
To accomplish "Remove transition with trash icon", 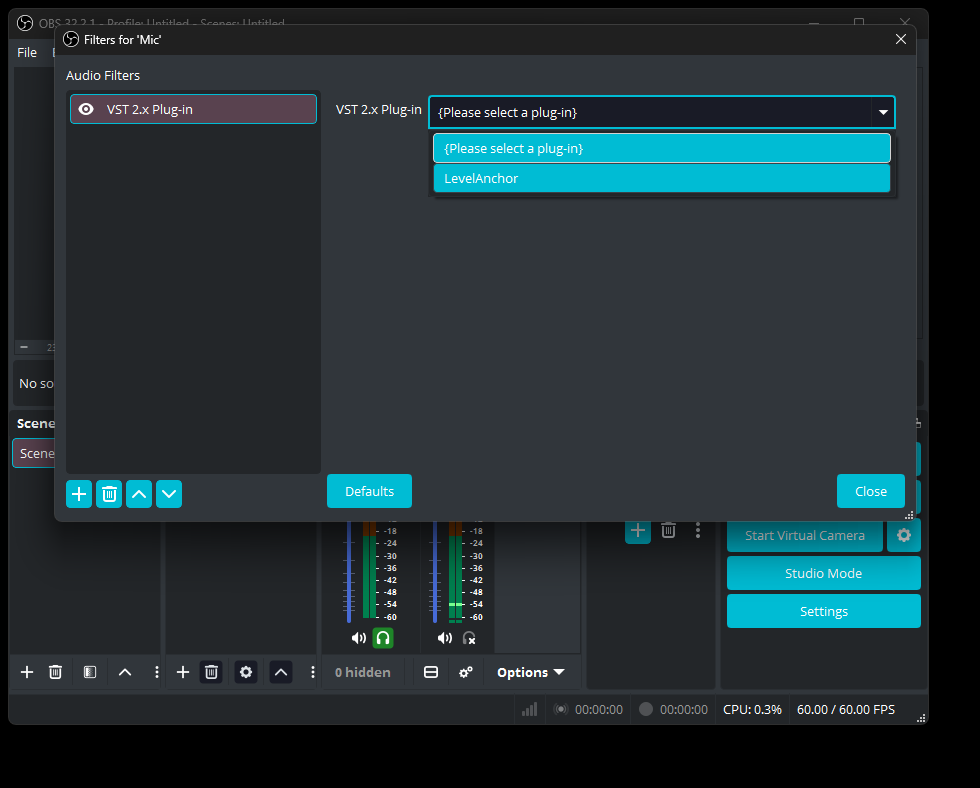I will tap(669, 531).
